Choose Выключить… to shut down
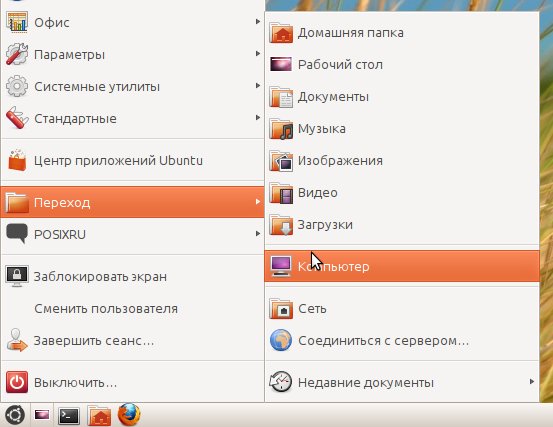Screen dimensions: 553x427 click(133, 383)
